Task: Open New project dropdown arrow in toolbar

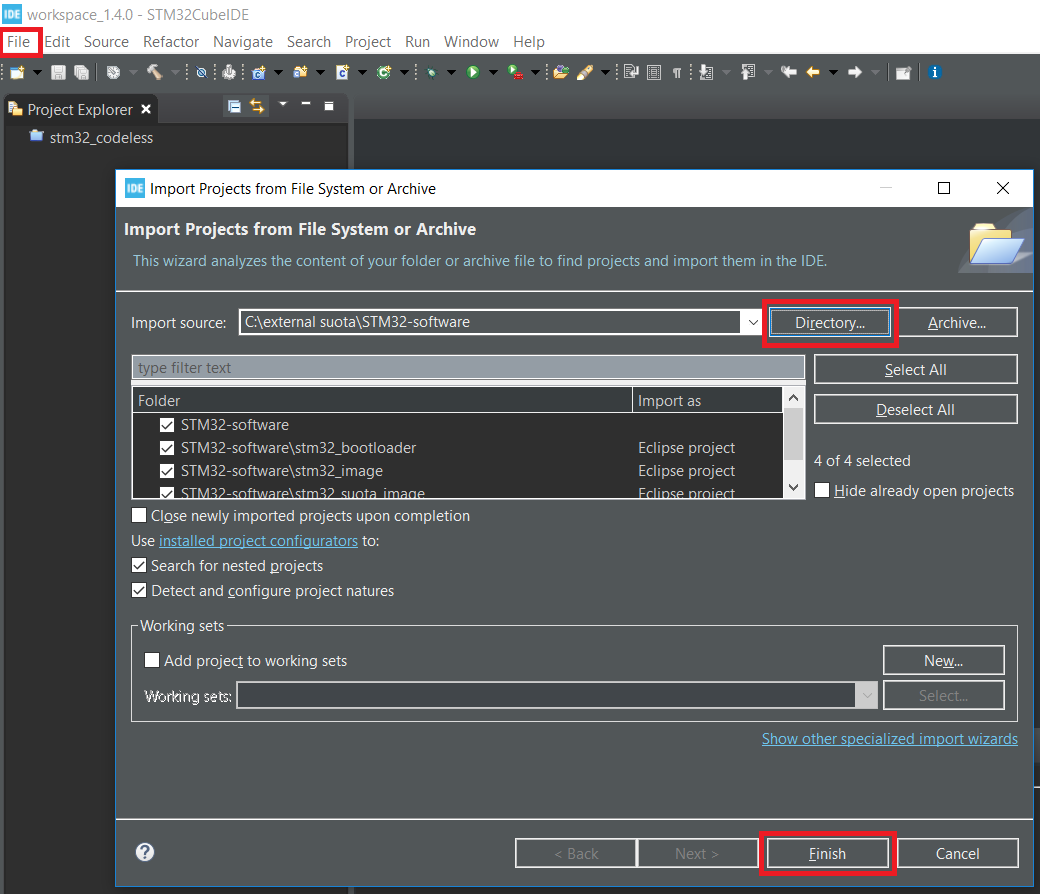Action: coord(37,72)
